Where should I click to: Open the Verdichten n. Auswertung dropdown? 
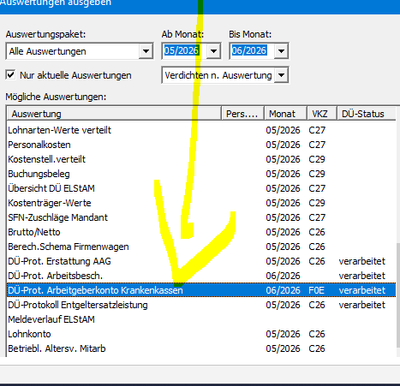click(x=281, y=75)
